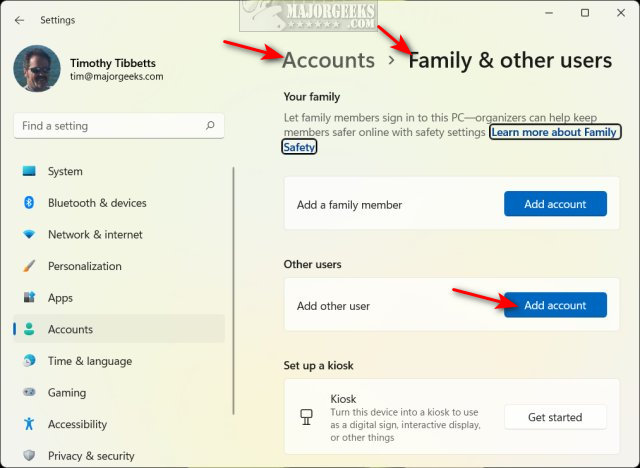Click the search magnifier icon

(210, 126)
